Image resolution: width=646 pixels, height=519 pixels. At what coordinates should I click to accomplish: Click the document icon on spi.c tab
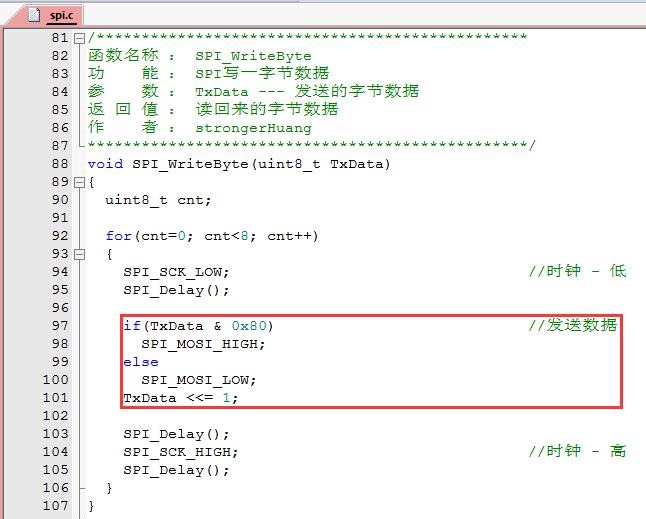coord(34,15)
